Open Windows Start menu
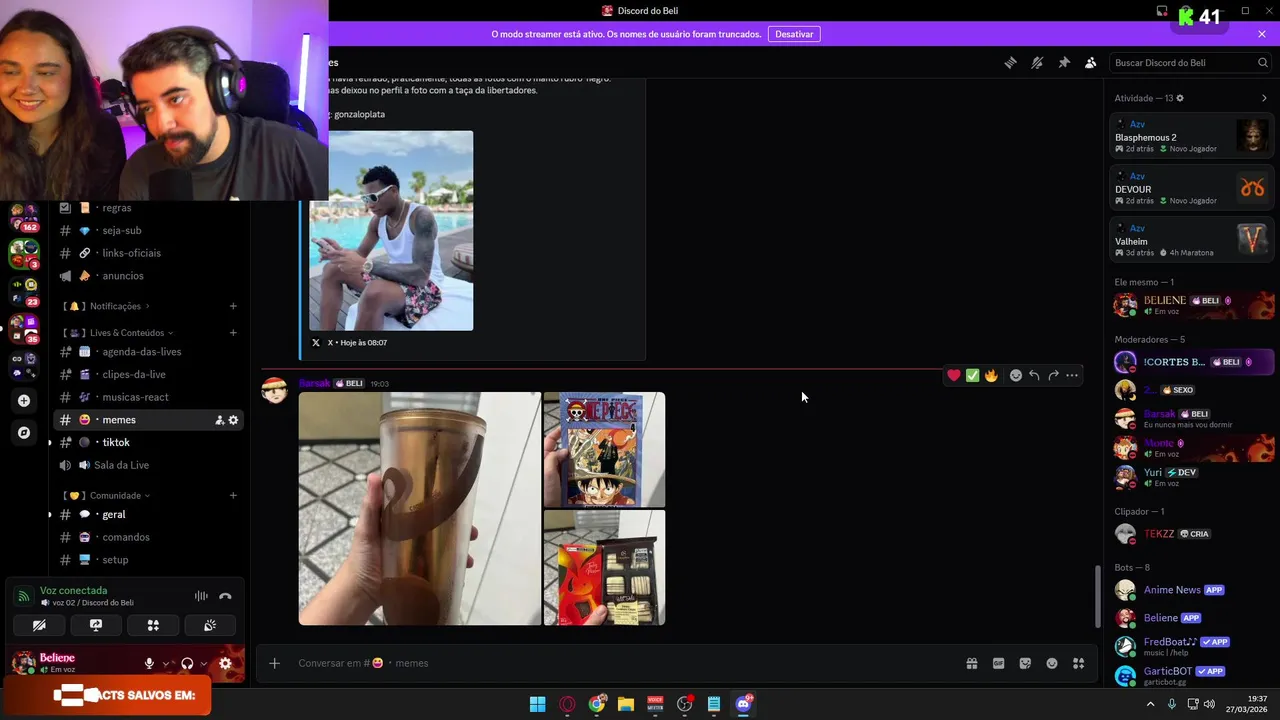Viewport: 1280px width, 720px height. pyautogui.click(x=537, y=704)
